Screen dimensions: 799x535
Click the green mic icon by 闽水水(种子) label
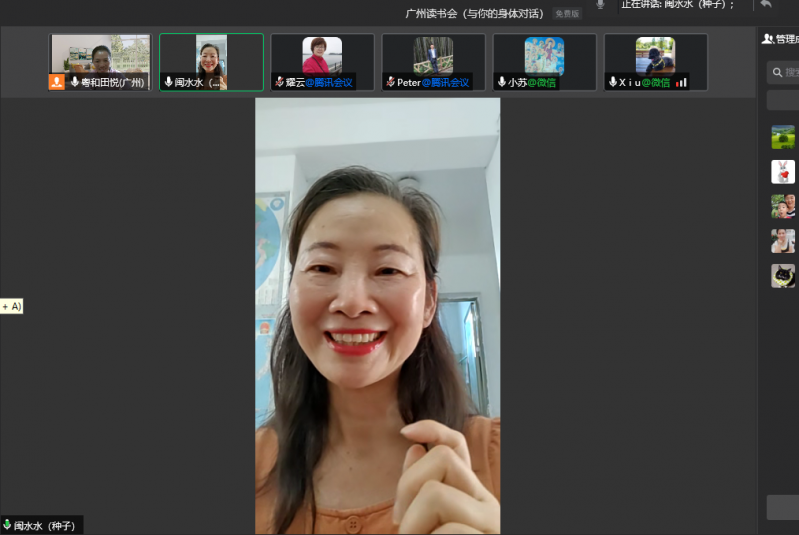[x=7, y=525]
